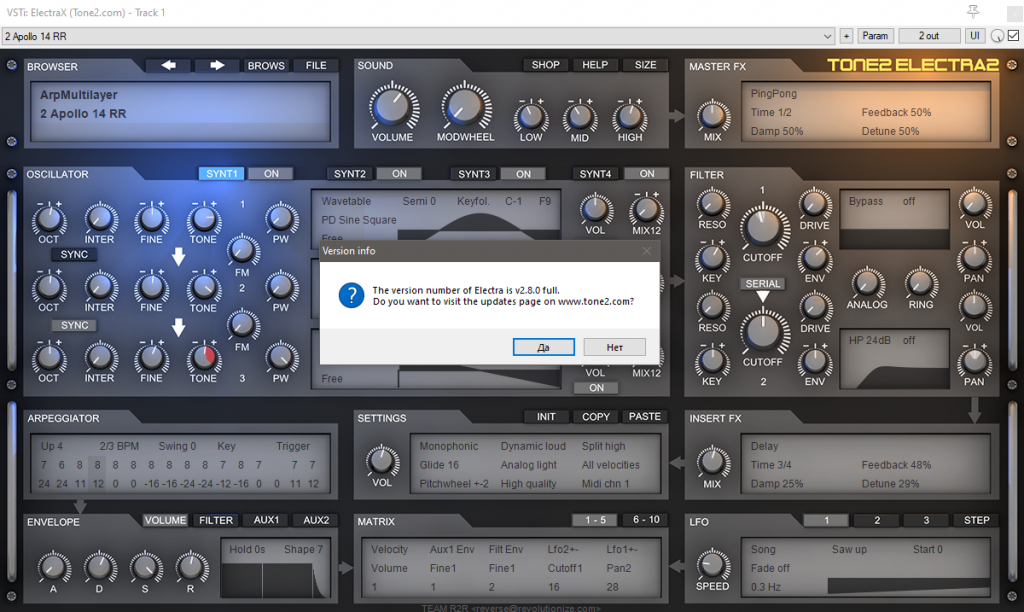Open oscillator Wavetable mode selector
Screen dimensions: 1024x612
pyautogui.click(x=345, y=201)
